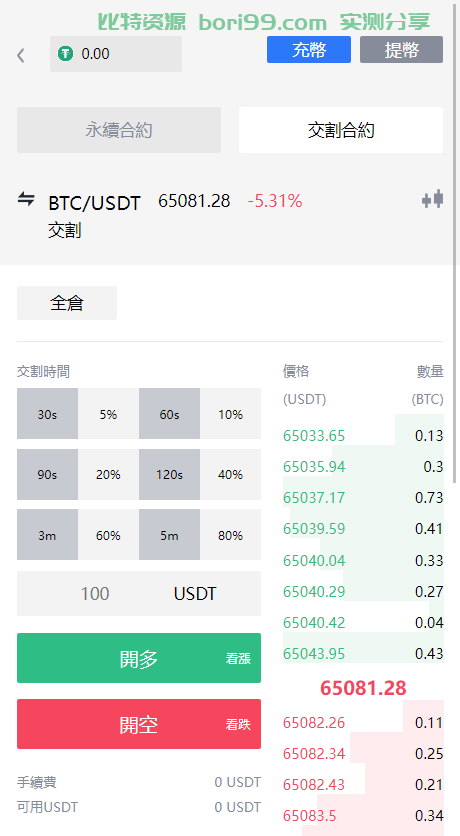The image size is (460, 836).
Task: Choose the 30s delivery time option
Action: (x=47, y=414)
